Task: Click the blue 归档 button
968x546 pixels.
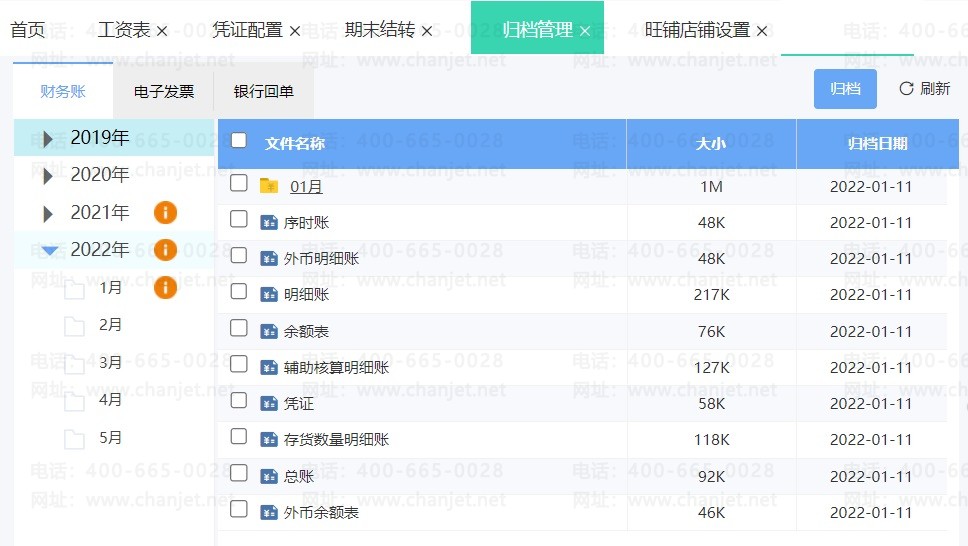Action: tap(845, 89)
